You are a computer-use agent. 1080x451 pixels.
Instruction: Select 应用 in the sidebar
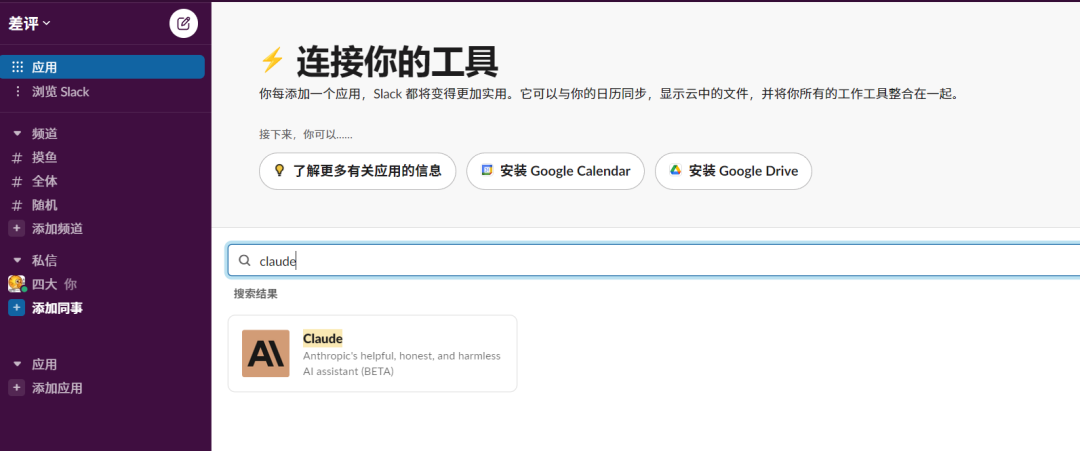pyautogui.click(x=102, y=67)
